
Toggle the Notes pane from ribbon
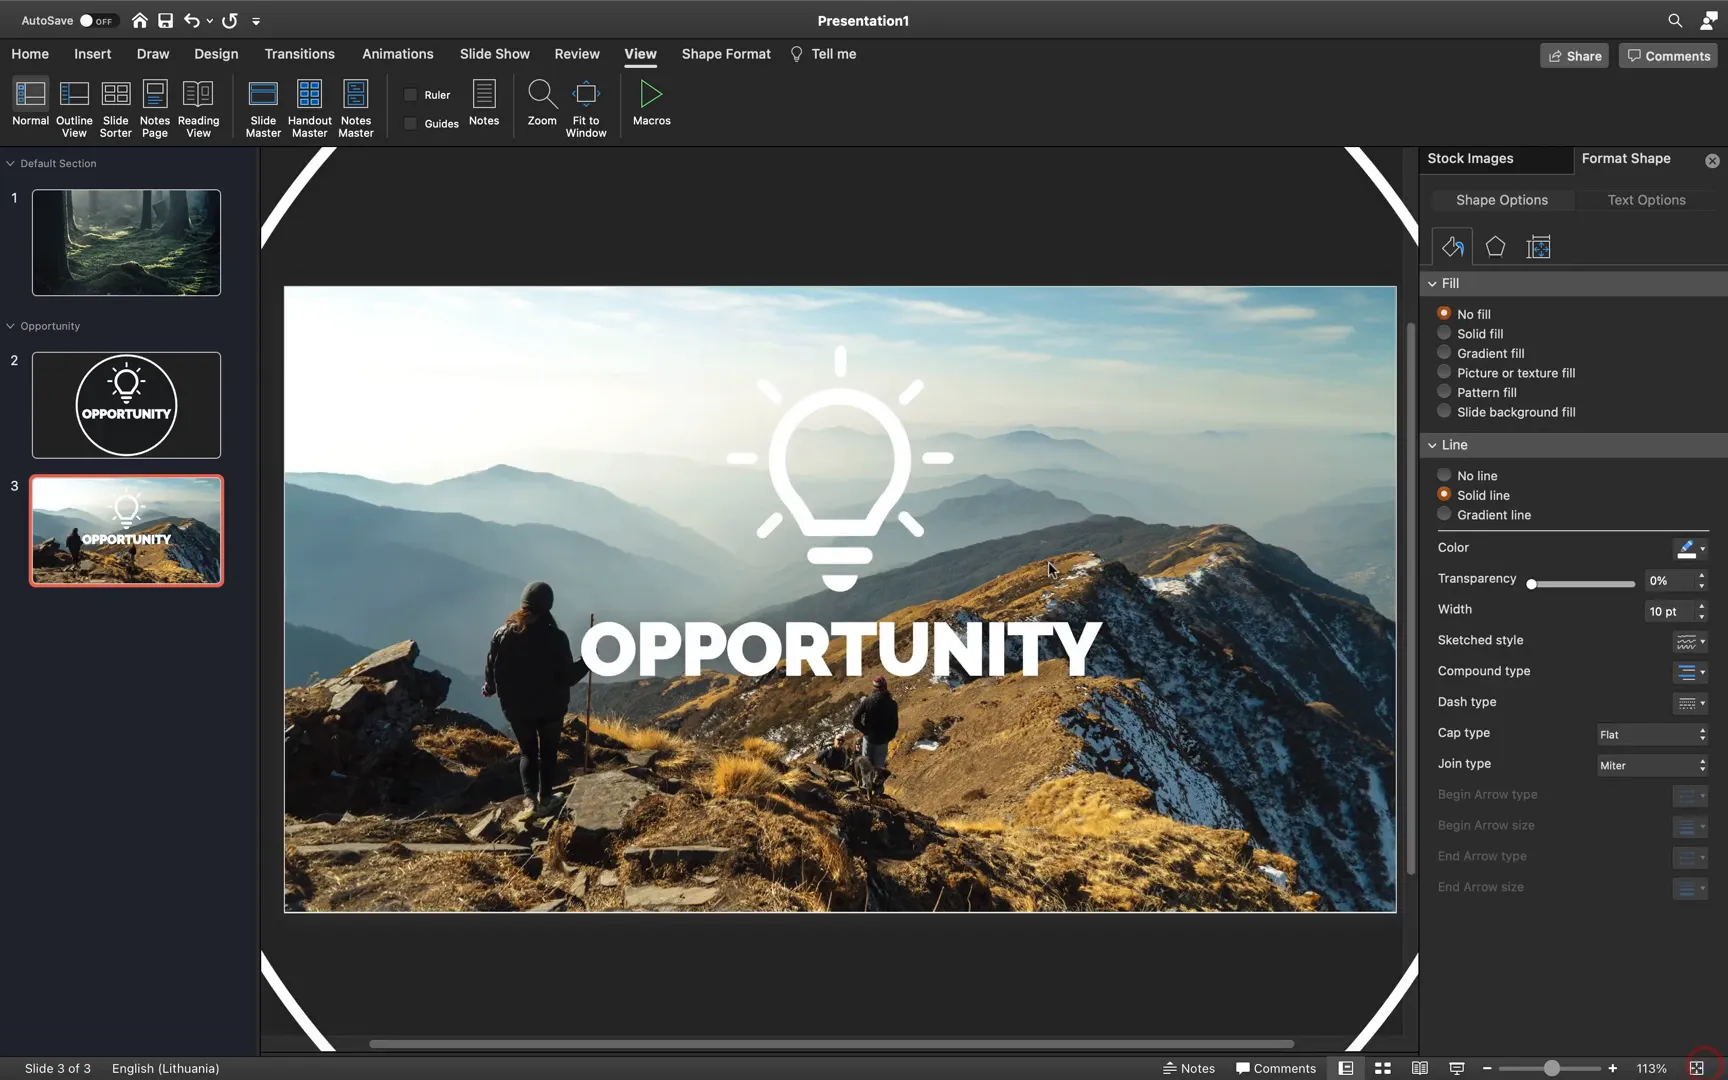click(484, 103)
